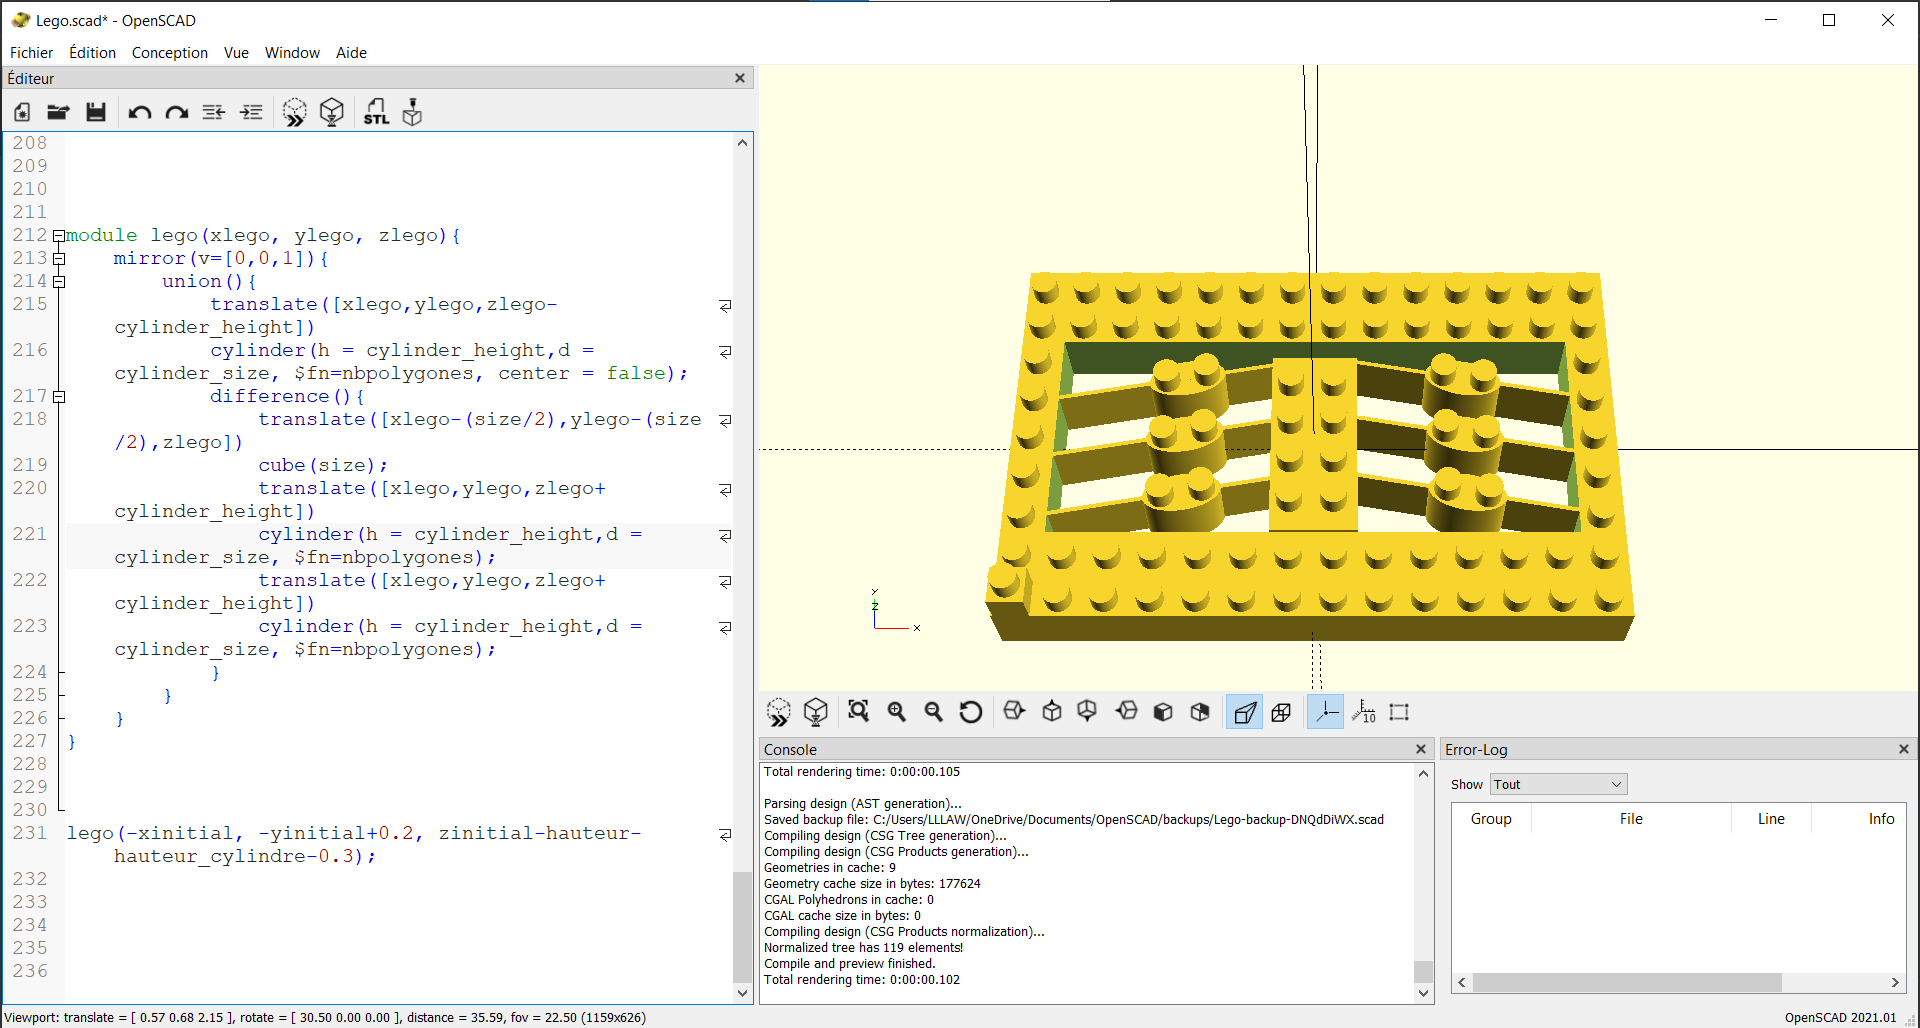This screenshot has width=1920, height=1028.
Task: Export the model as STL
Action: click(376, 112)
